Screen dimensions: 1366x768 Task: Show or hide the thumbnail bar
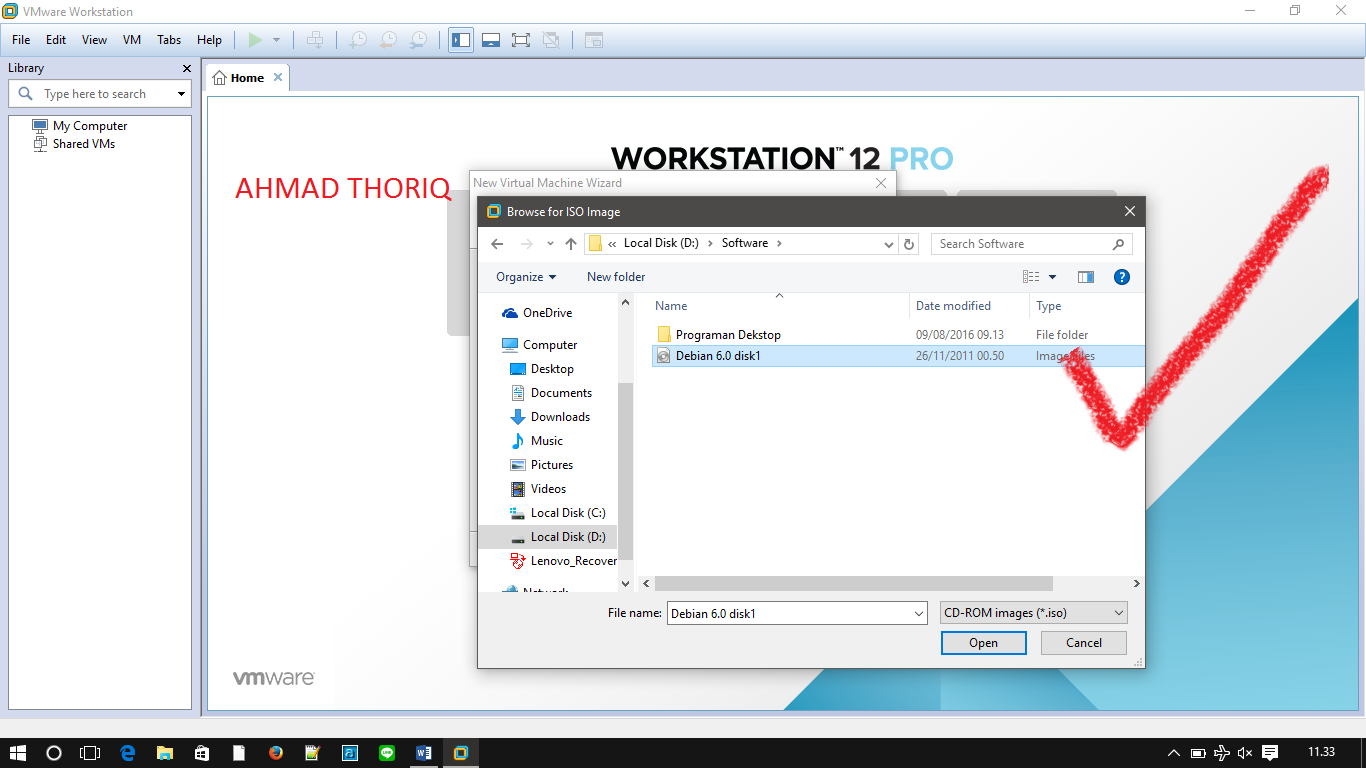coord(491,40)
